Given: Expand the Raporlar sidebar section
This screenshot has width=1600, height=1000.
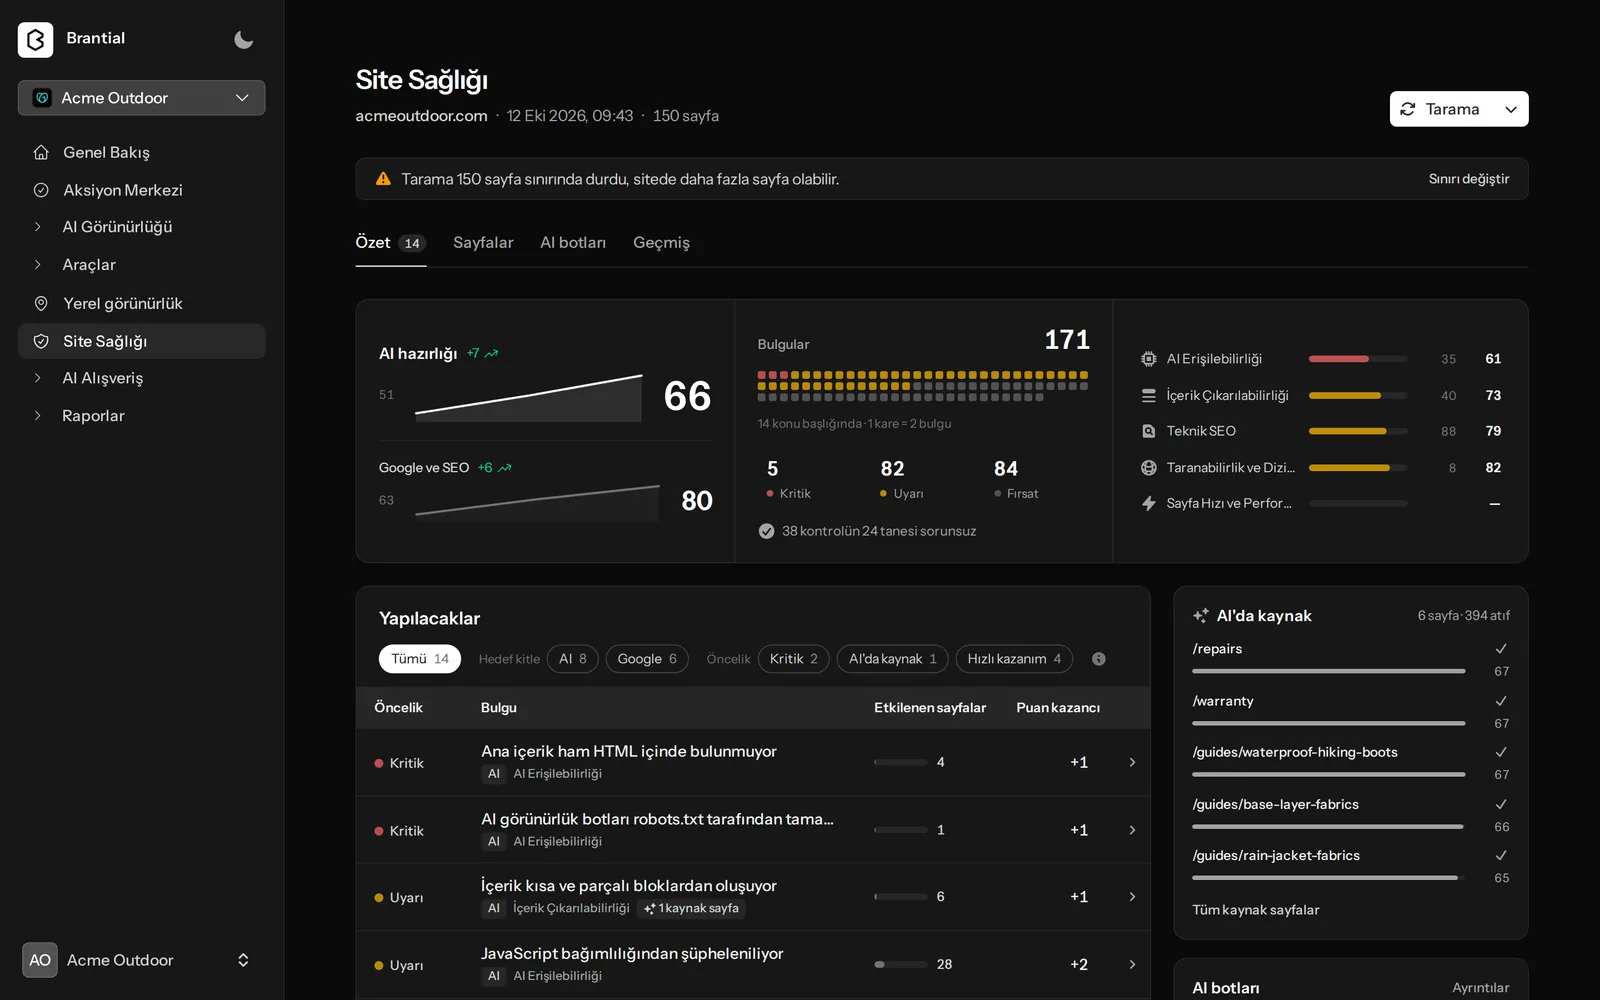Looking at the screenshot, I should tap(141, 416).
